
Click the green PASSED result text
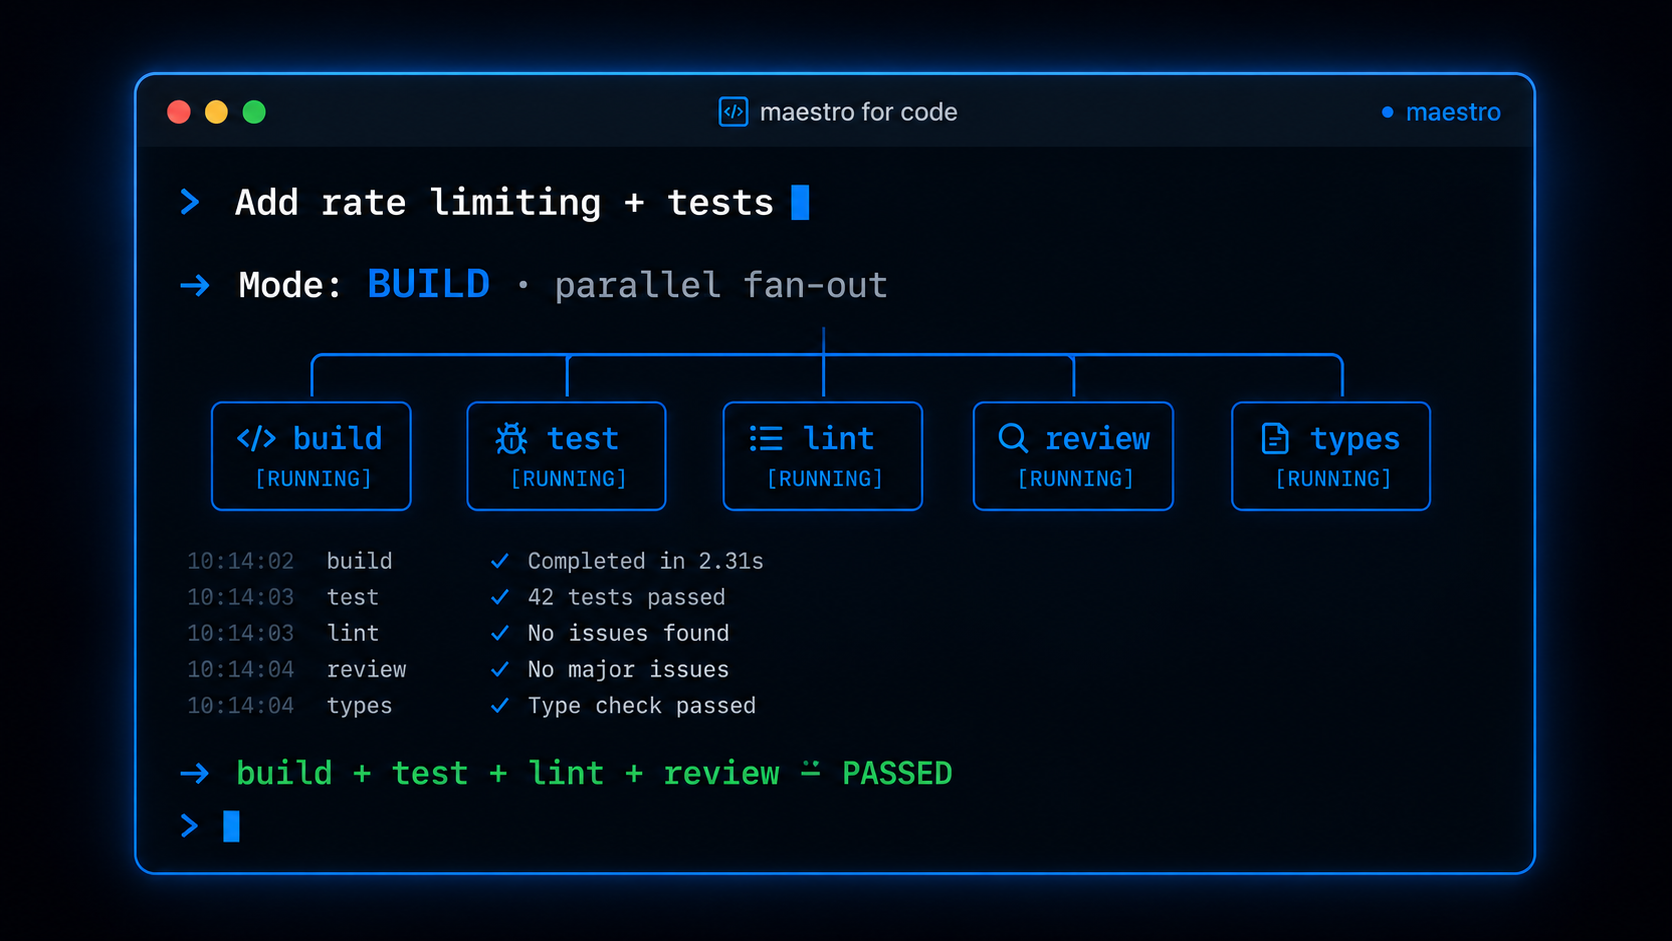tap(897, 773)
